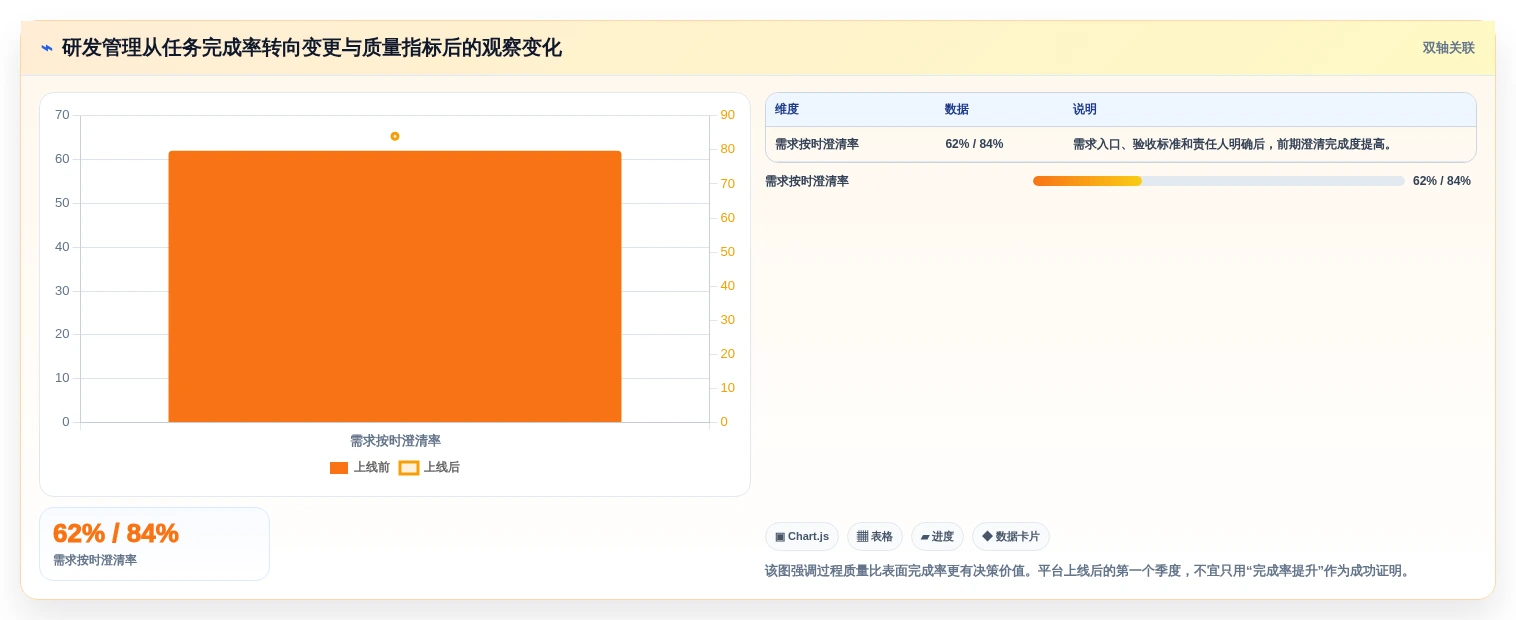Image resolution: width=1516 pixels, height=620 pixels.
Task: Click the right axis value 90
Action: click(x=727, y=115)
